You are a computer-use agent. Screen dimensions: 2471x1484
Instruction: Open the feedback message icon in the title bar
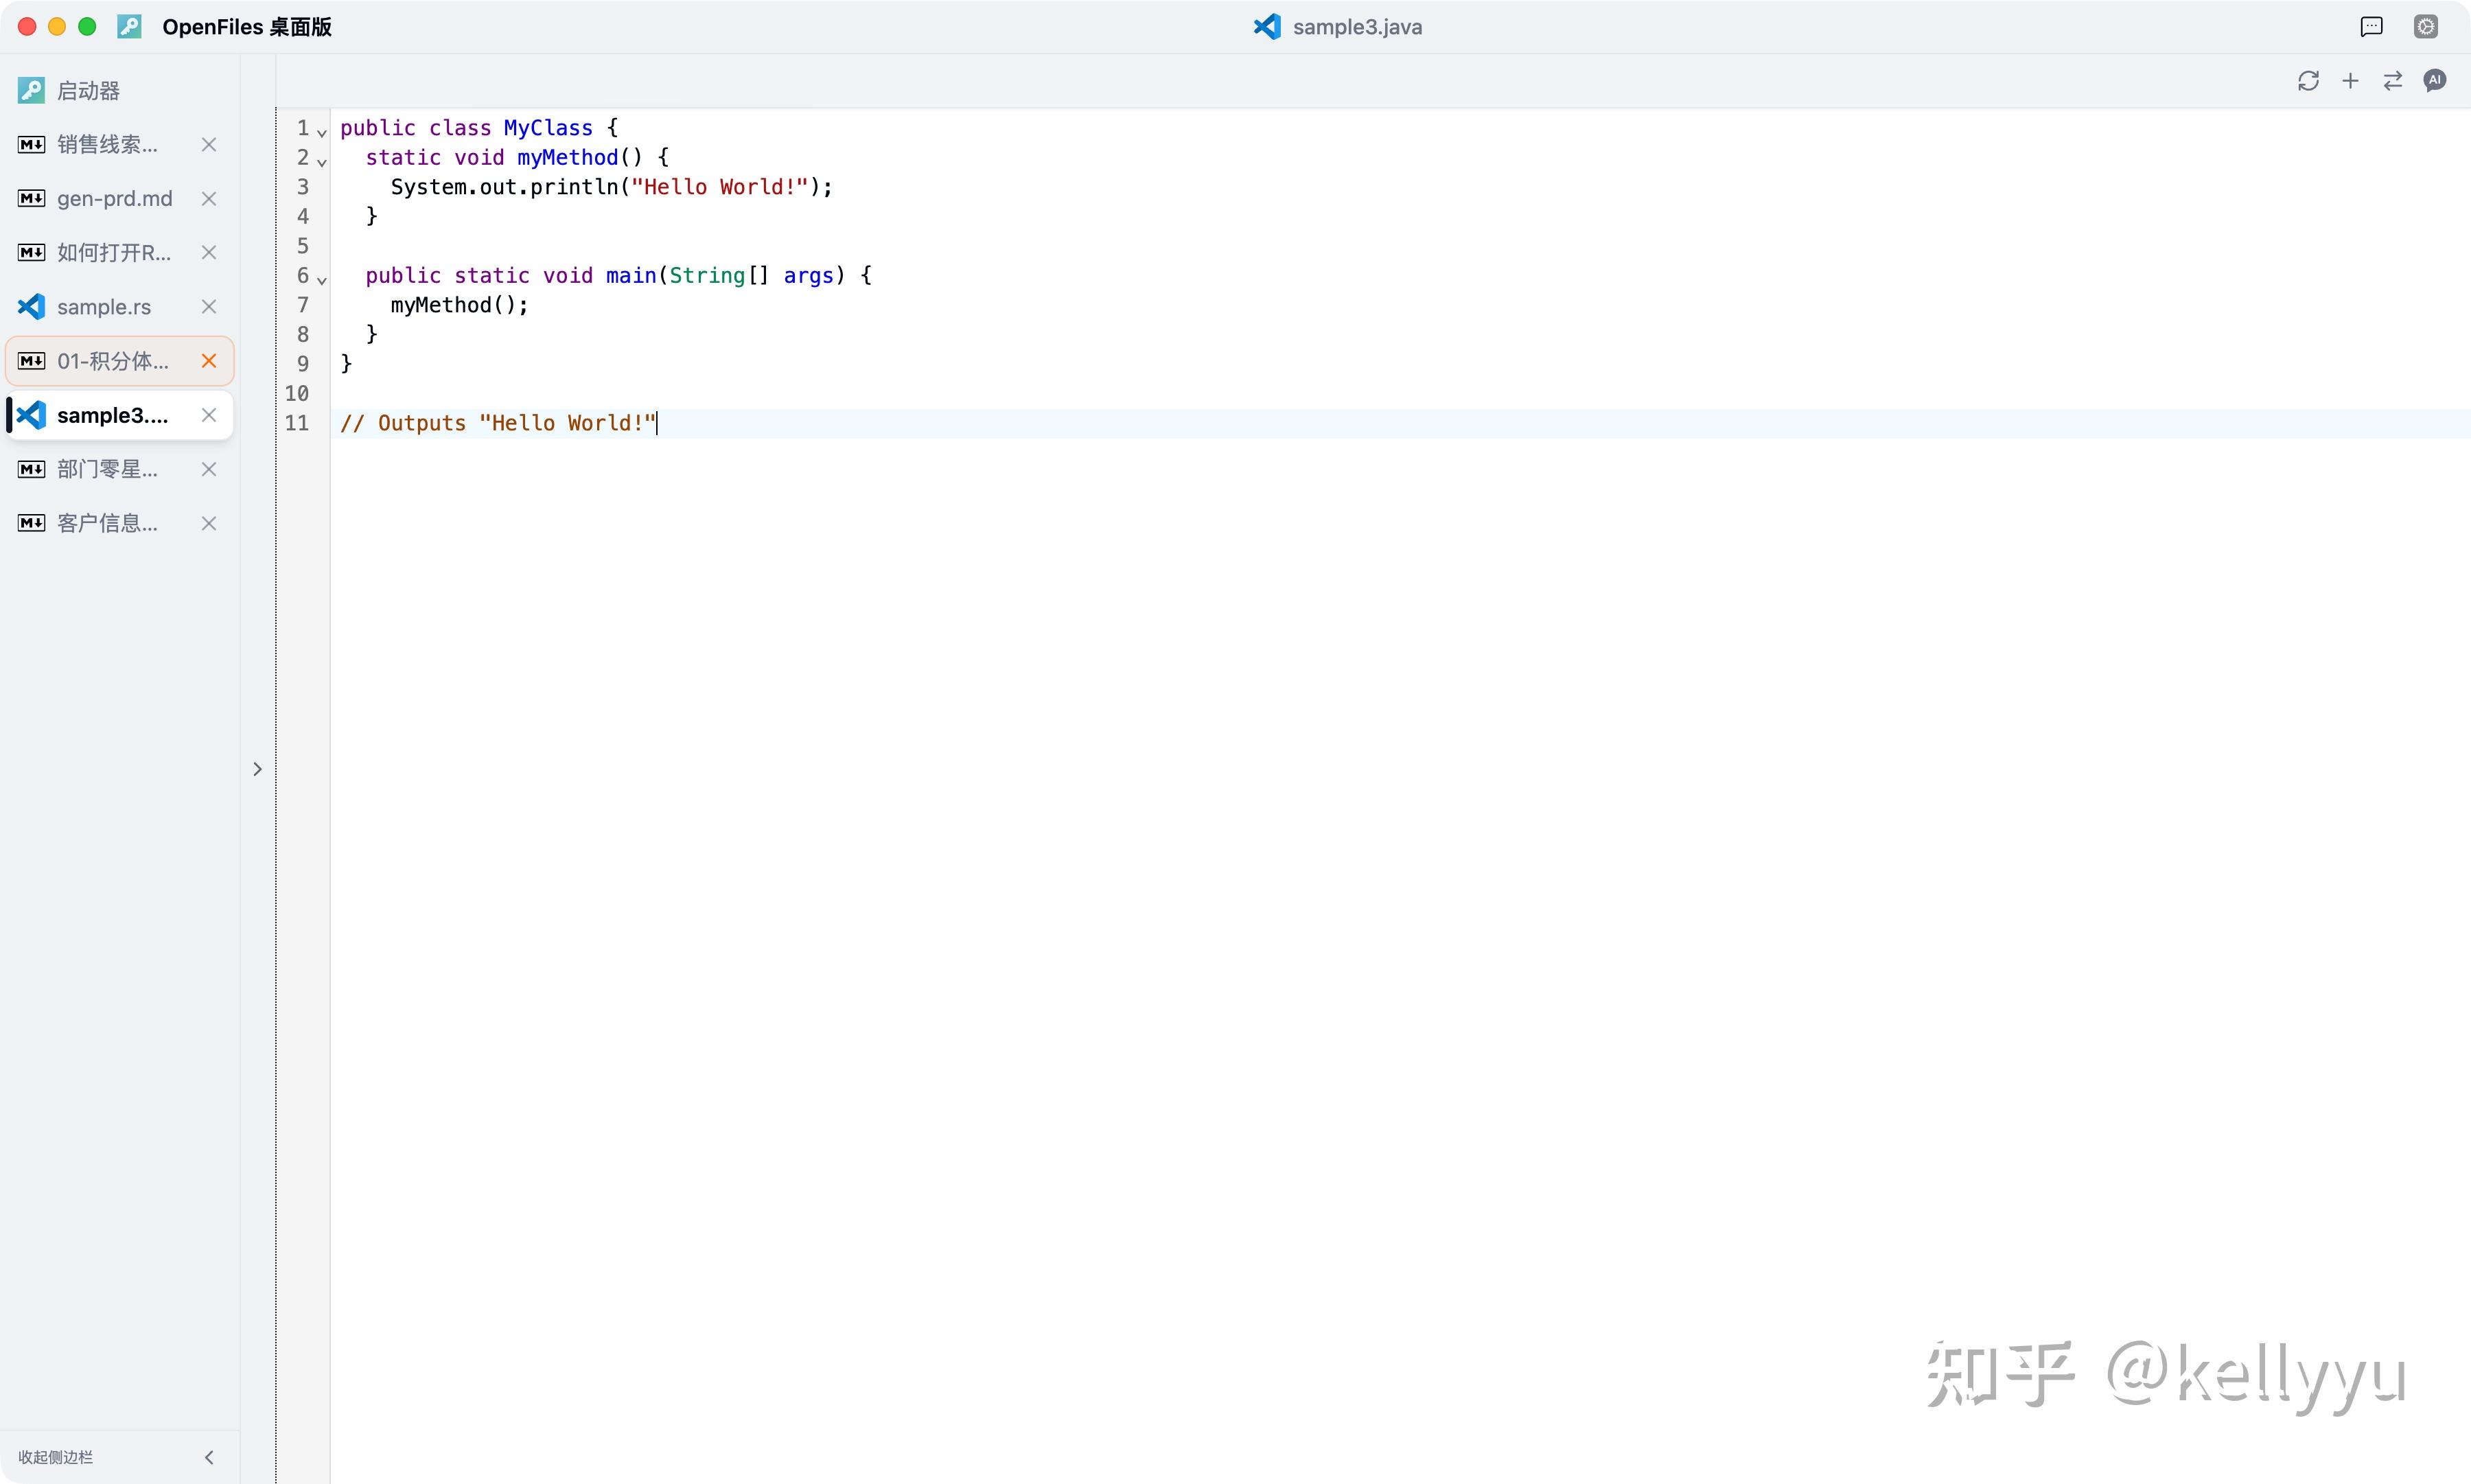point(2372,27)
